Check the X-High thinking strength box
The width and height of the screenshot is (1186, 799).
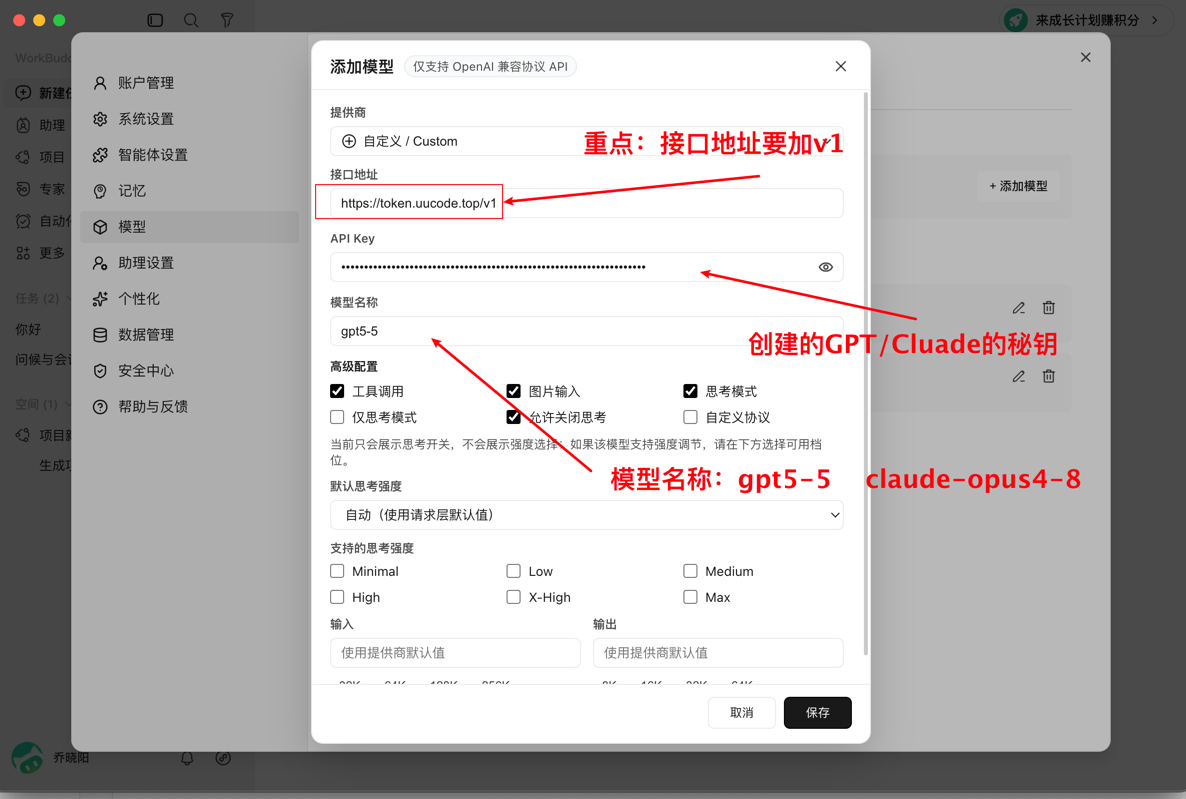(514, 597)
